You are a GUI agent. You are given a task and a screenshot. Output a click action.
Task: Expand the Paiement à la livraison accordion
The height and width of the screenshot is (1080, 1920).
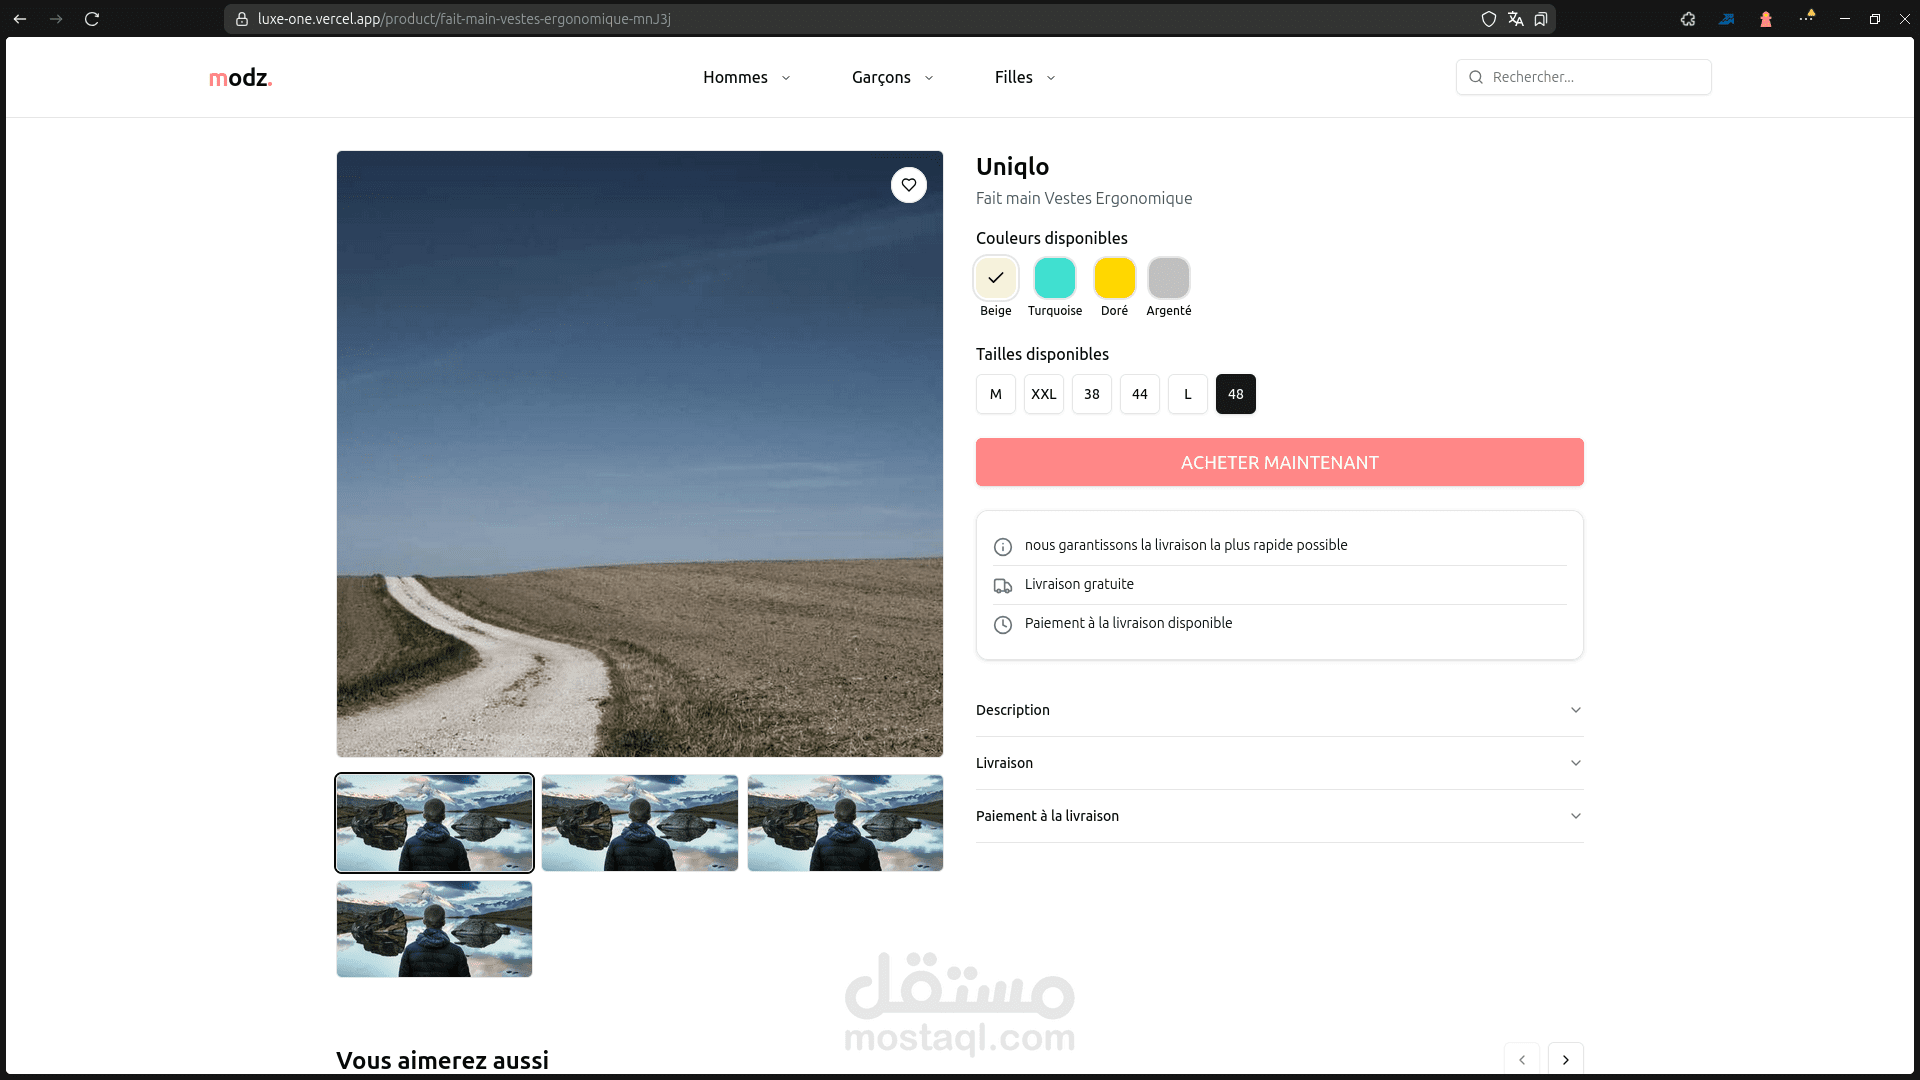point(1279,816)
